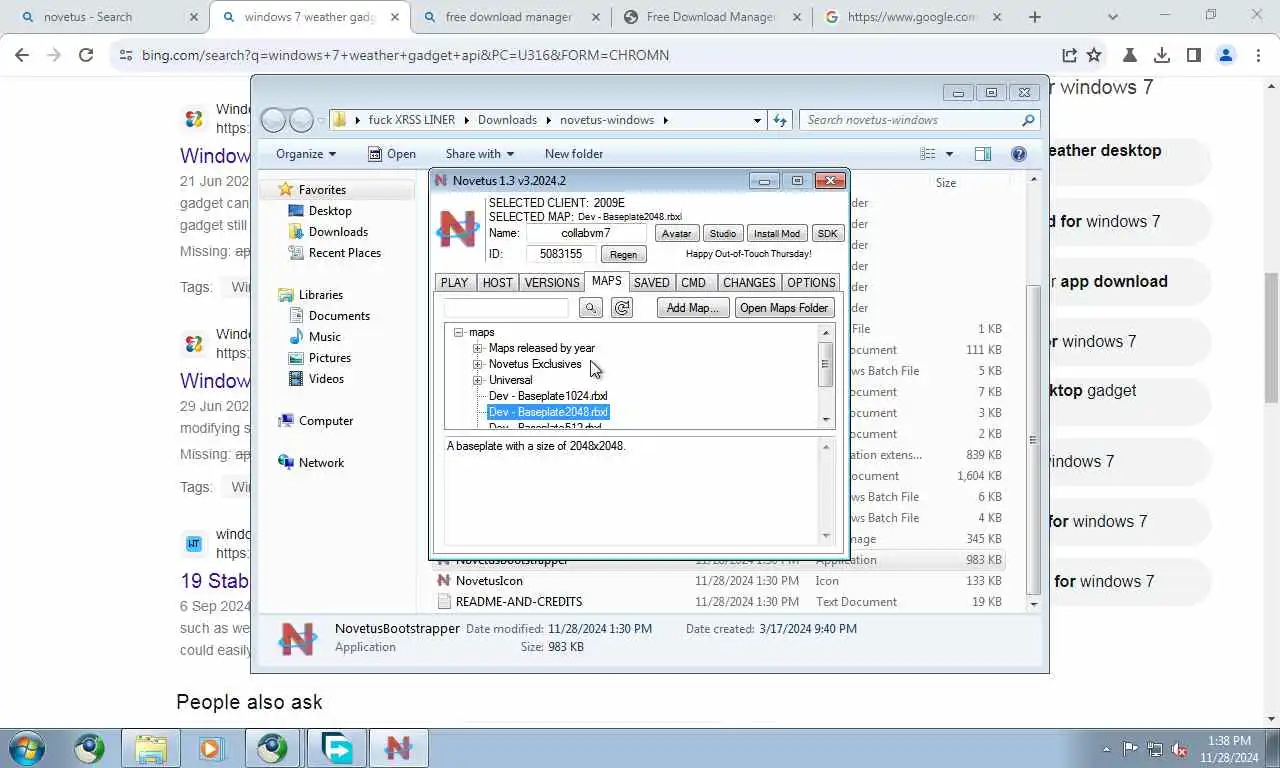
Task: Click Explorer Back navigation arrow
Action: (273, 120)
